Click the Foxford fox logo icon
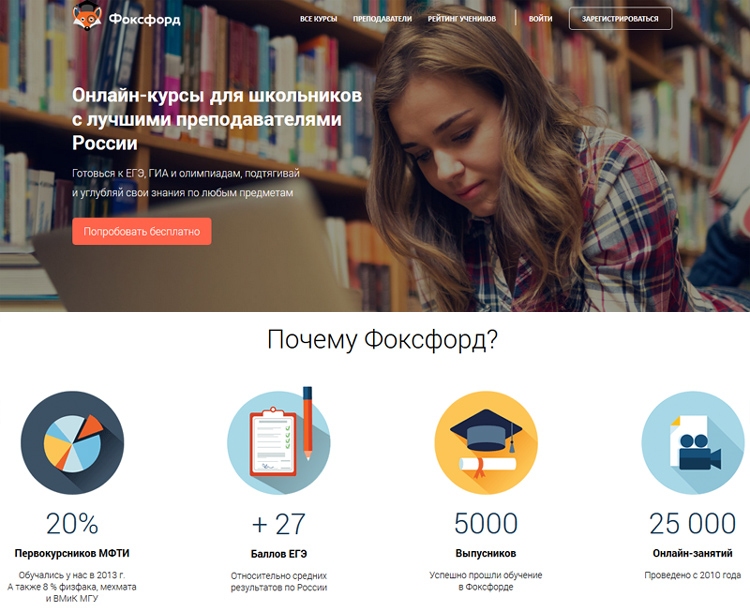Viewport: 750px width, 612px height. (x=87, y=15)
